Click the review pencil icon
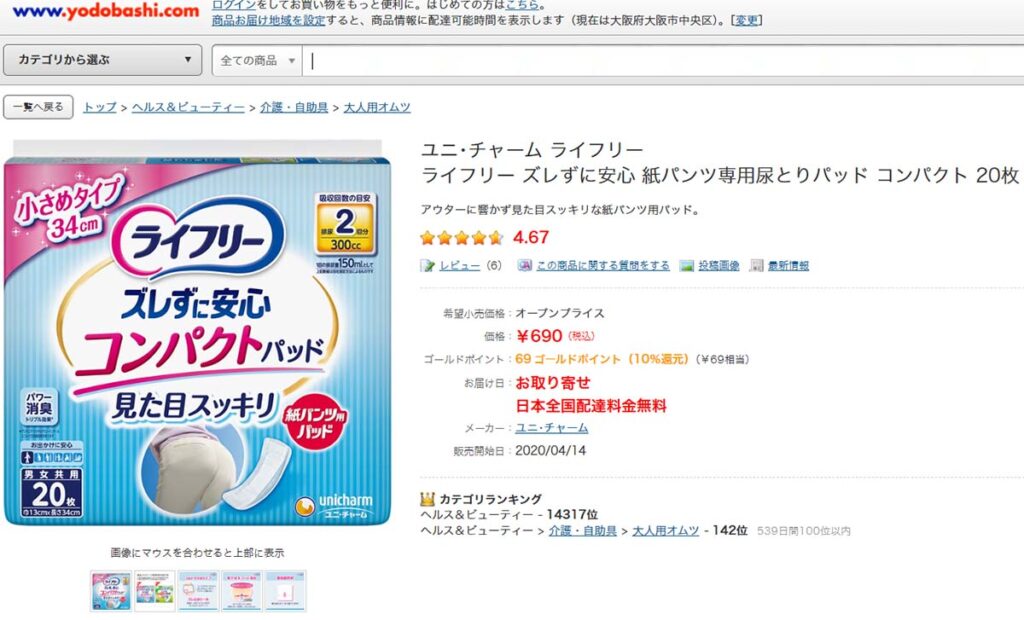This screenshot has height=620, width=1024. coord(428,266)
